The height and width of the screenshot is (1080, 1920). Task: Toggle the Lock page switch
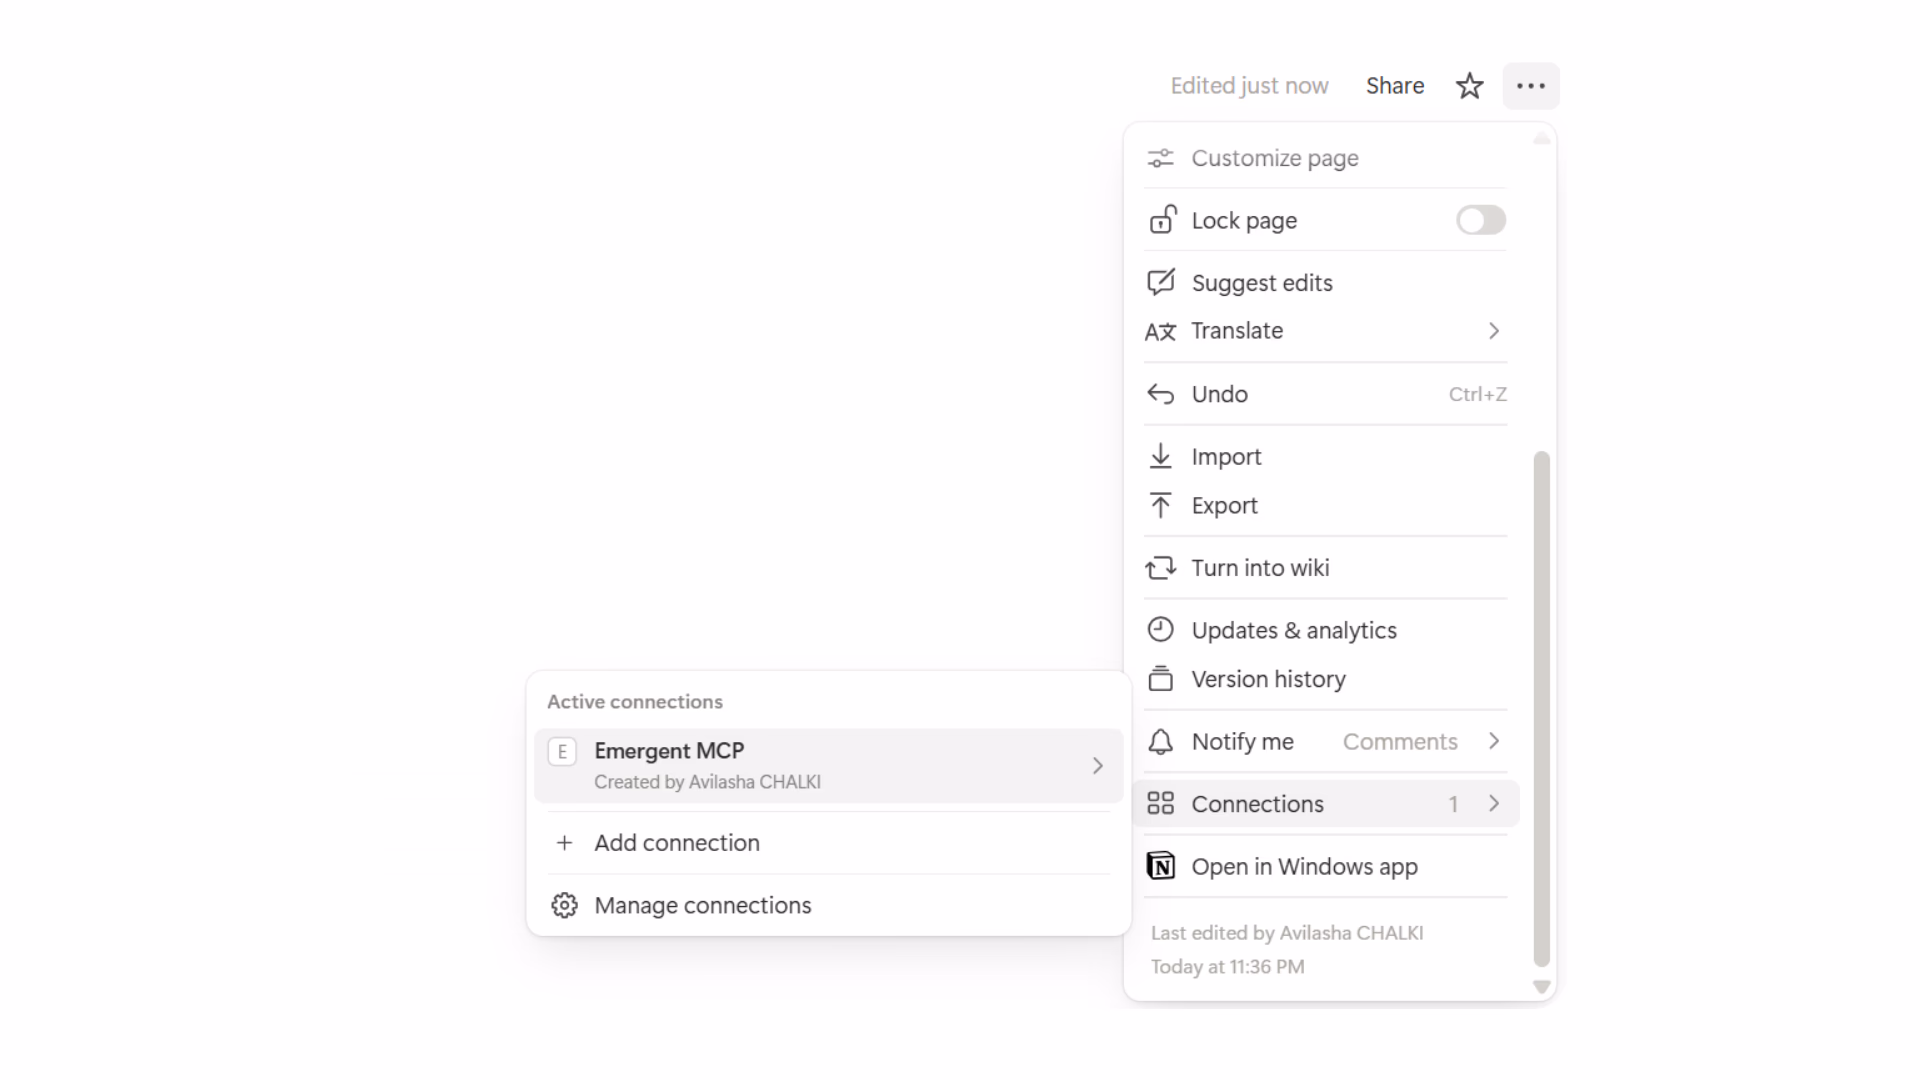1481,220
